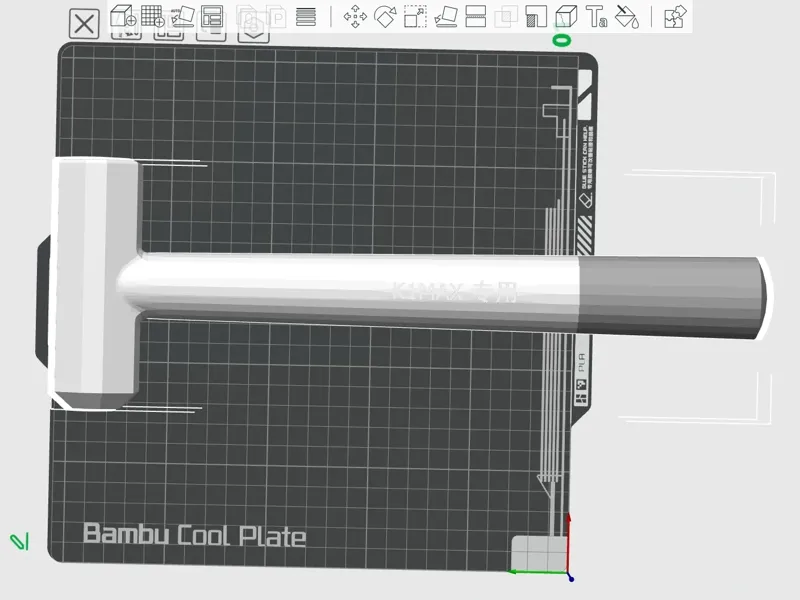Image resolution: width=800 pixels, height=600 pixels.
Task: Add a new plate with grid-plus icon
Action: click(x=153, y=16)
